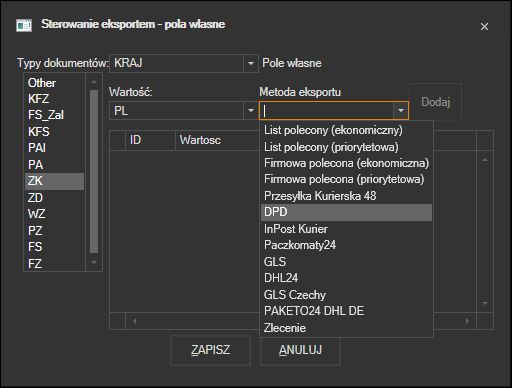Select FS_Zal document type
This screenshot has width=512, height=388.
[54, 115]
